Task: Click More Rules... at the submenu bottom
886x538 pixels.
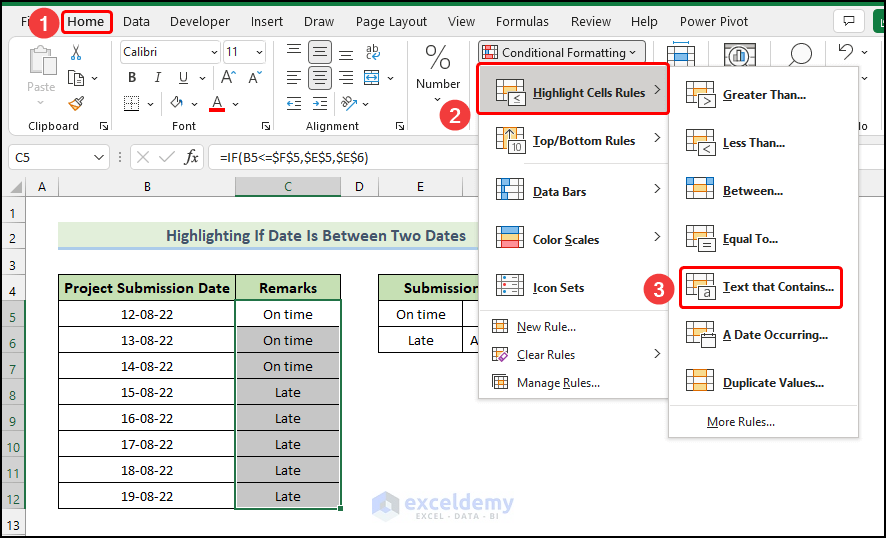Action: 763,422
